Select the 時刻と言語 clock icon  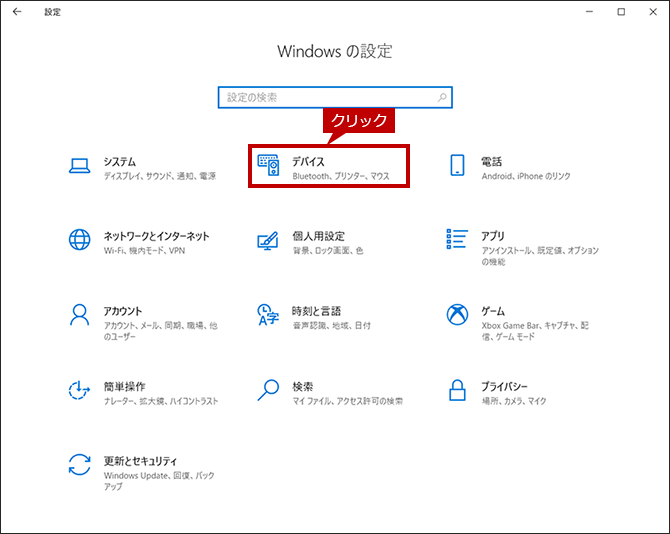point(268,315)
